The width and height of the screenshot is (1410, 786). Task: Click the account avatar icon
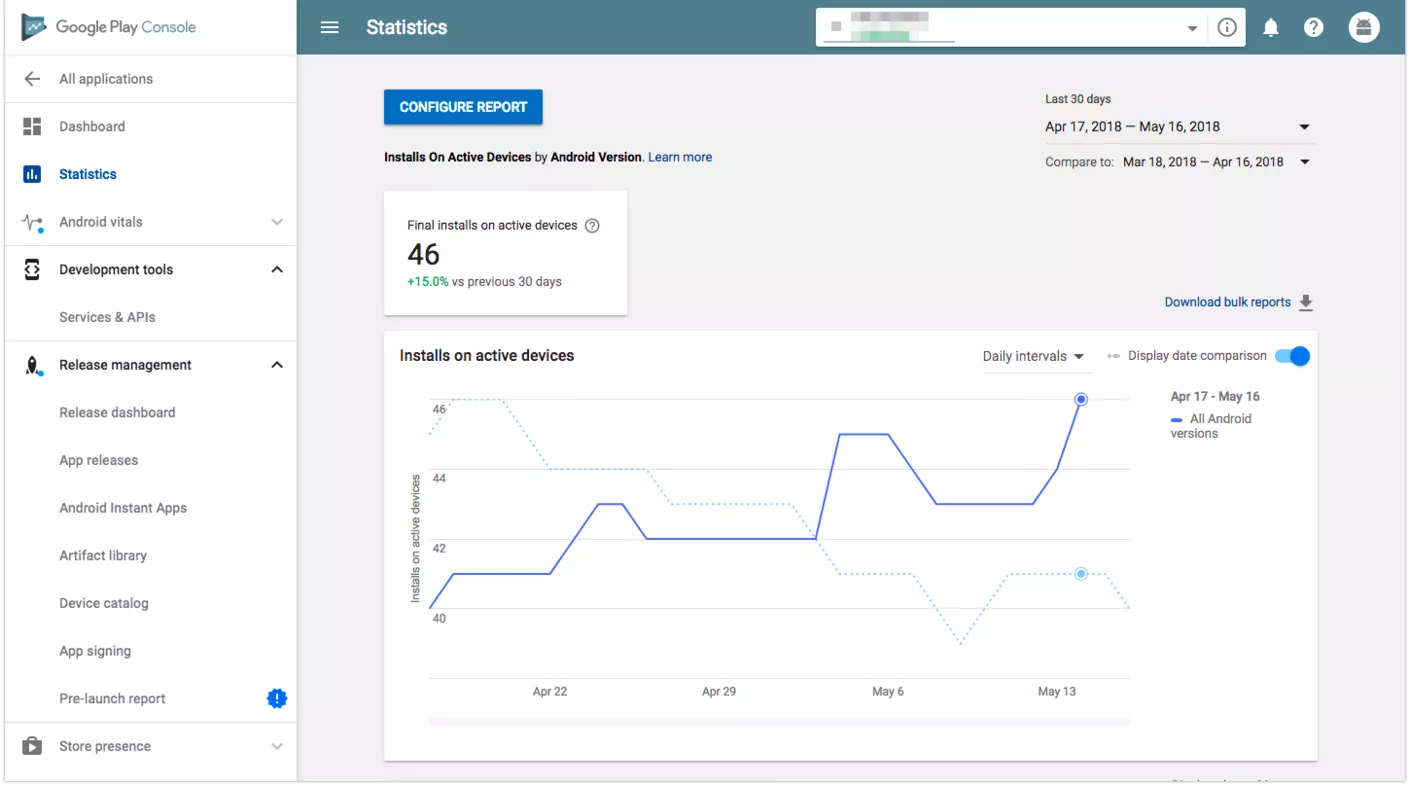tap(1363, 28)
